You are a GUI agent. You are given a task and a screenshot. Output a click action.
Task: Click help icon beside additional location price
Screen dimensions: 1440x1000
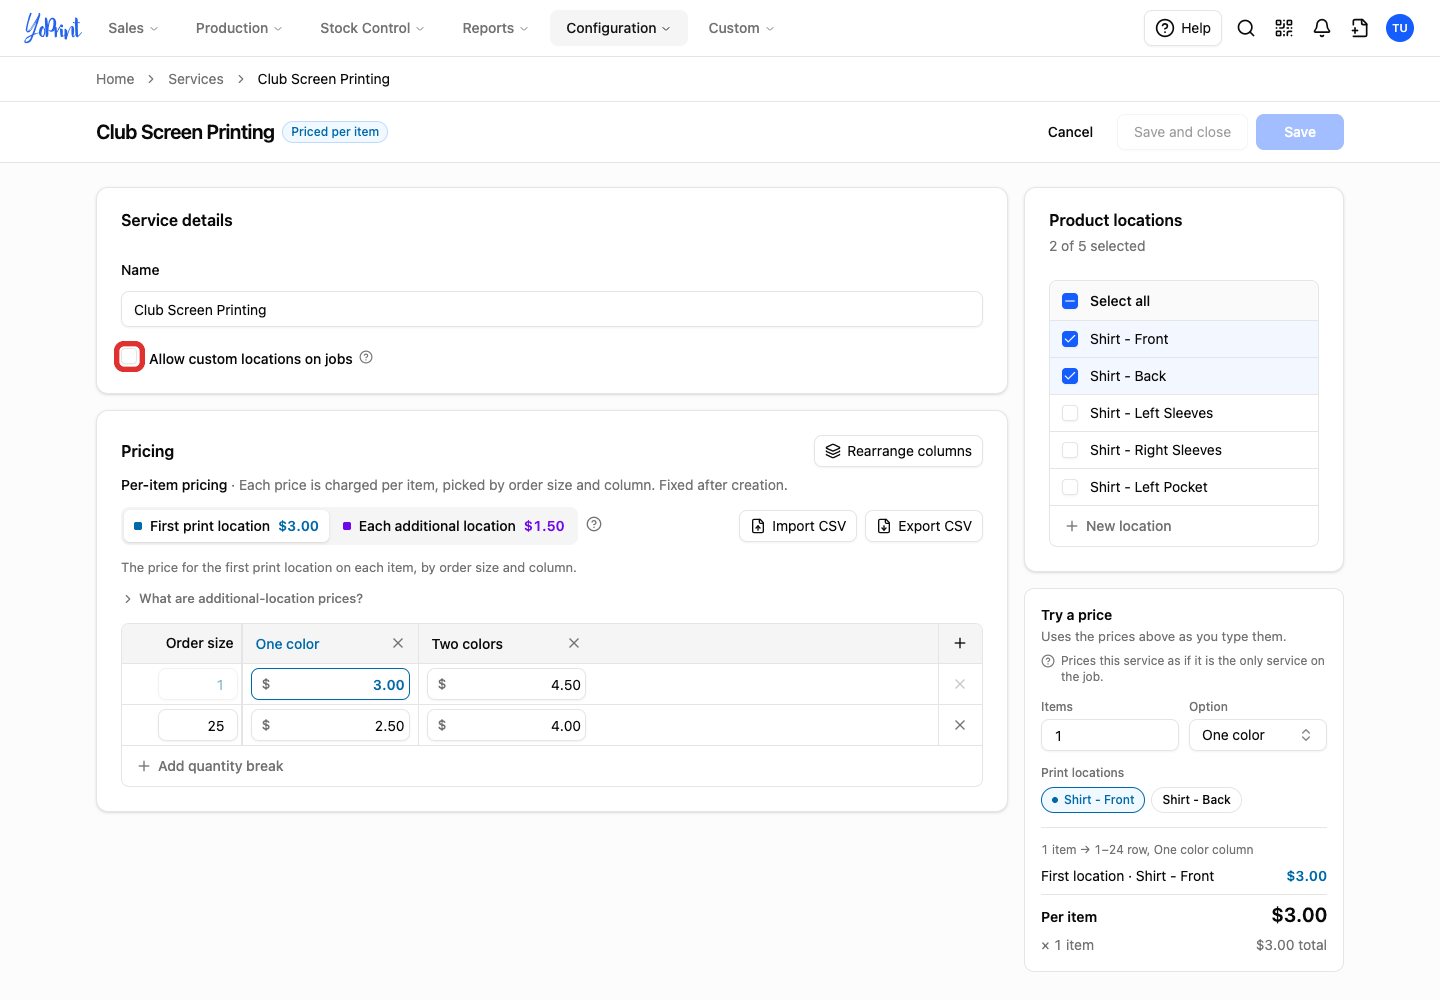[x=594, y=524]
